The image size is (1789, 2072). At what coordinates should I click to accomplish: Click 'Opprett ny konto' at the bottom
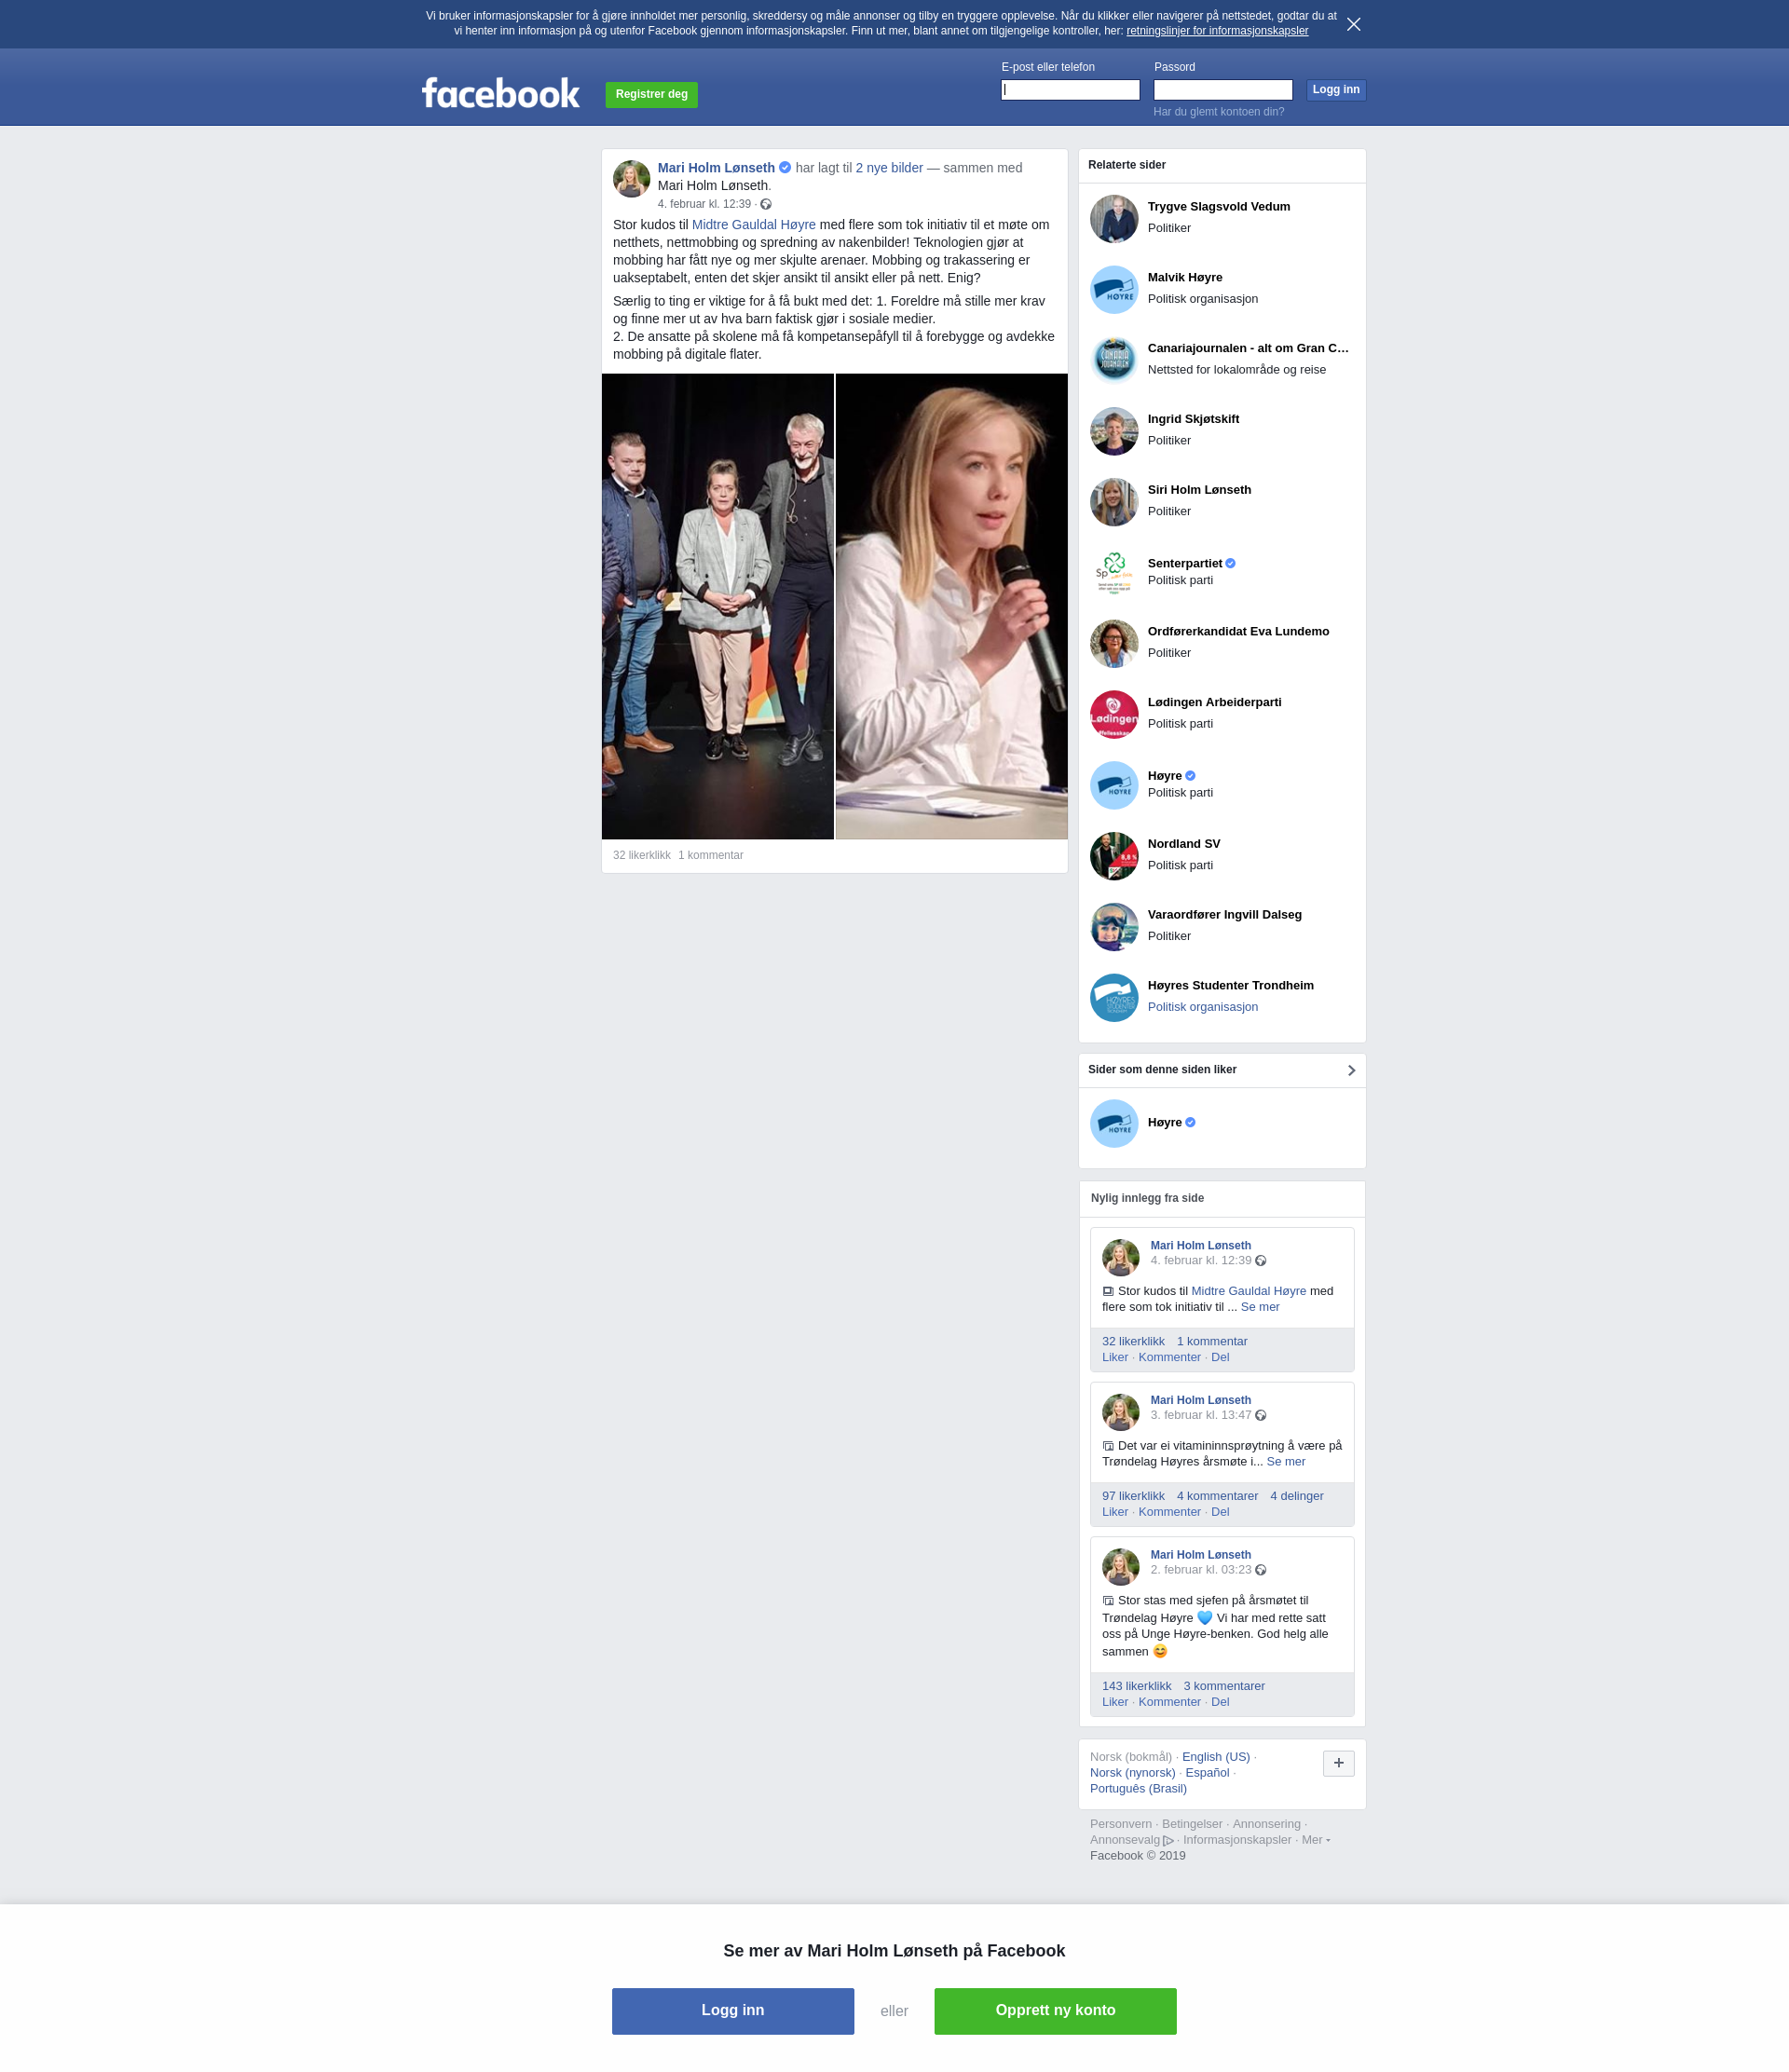tap(1055, 2011)
